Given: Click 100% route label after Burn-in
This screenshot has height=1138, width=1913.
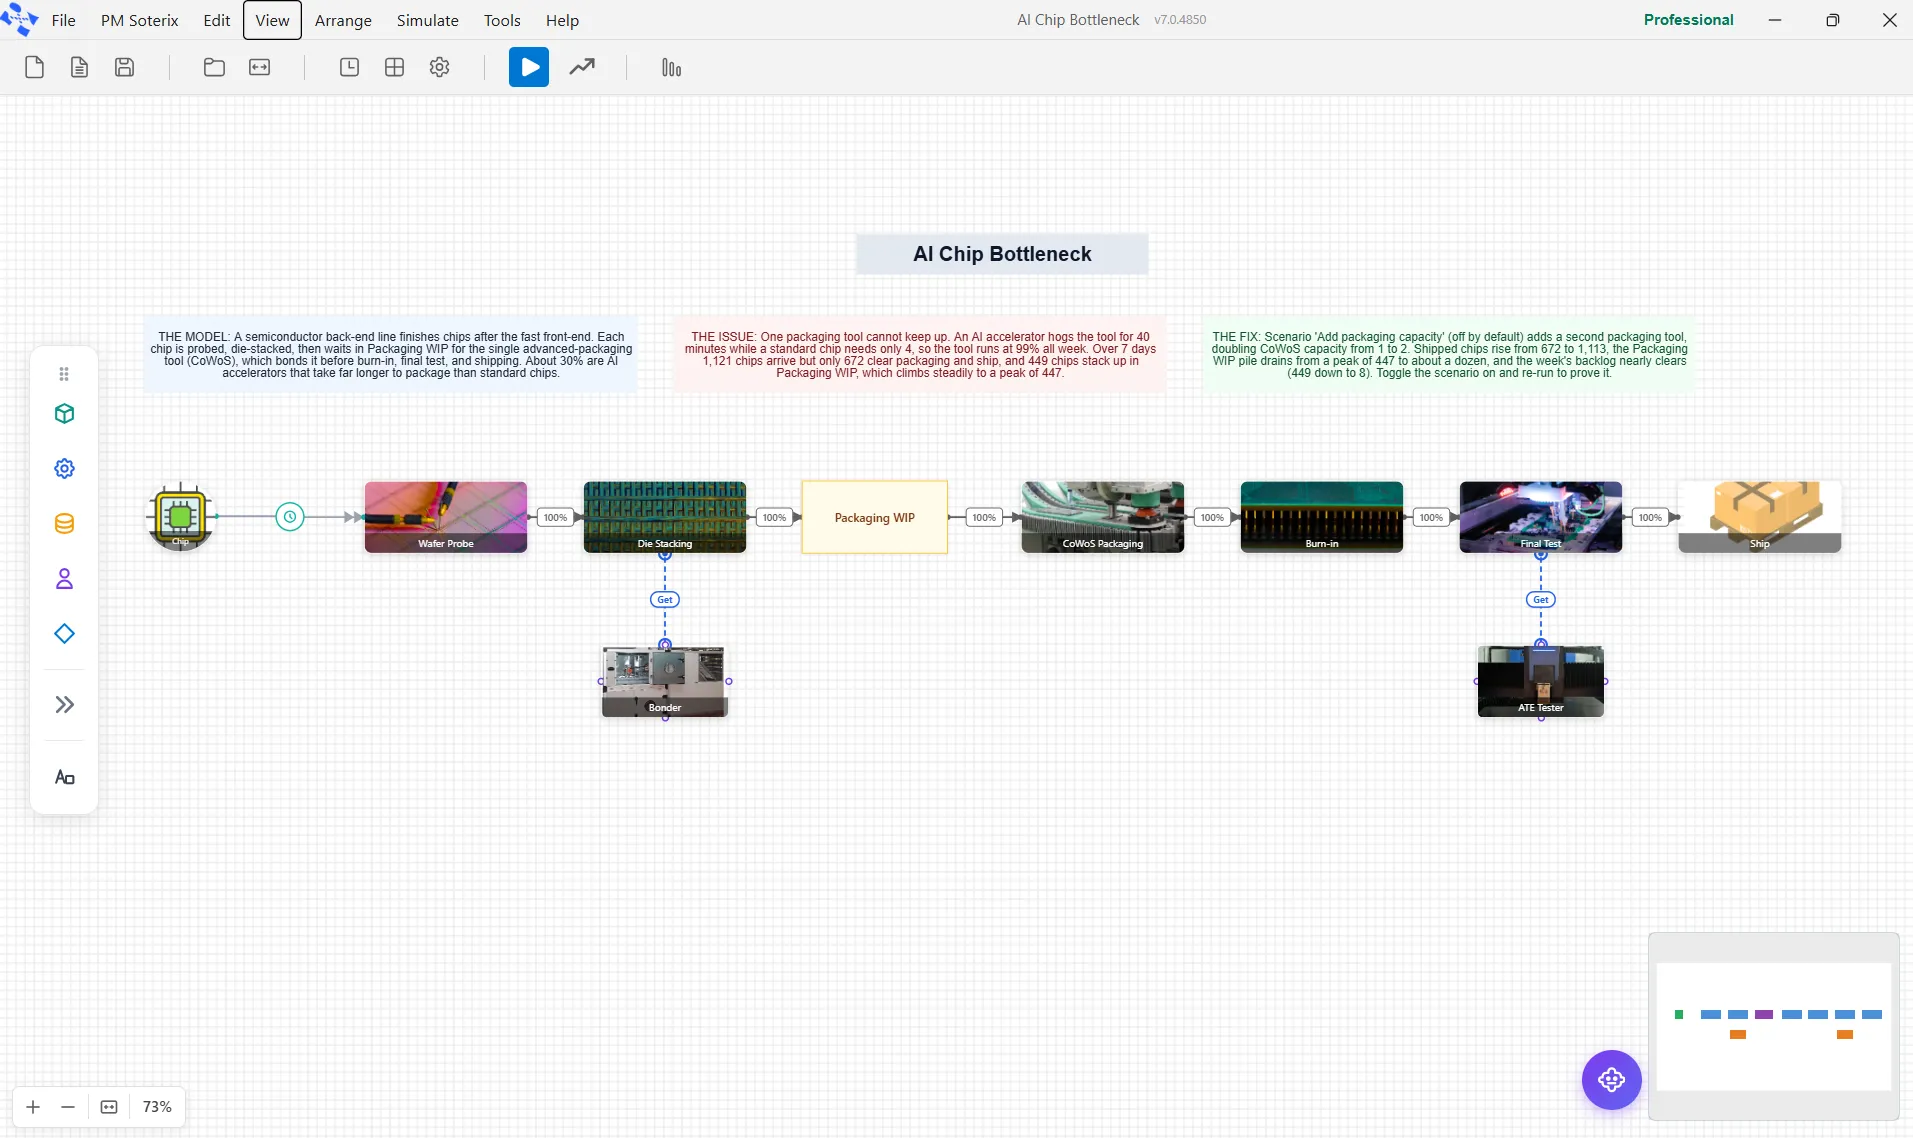Looking at the screenshot, I should point(1431,517).
